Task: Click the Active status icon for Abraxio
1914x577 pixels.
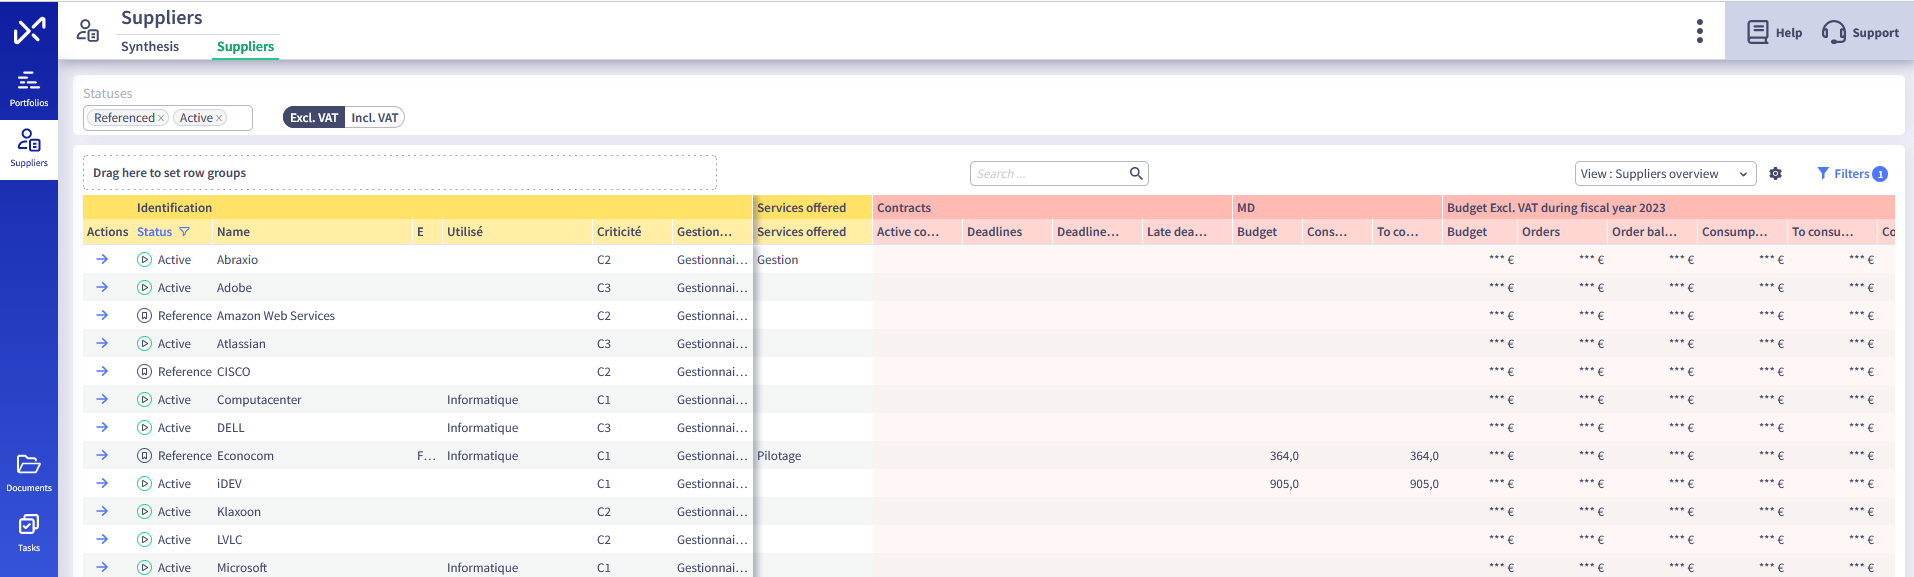Action: pos(144,259)
